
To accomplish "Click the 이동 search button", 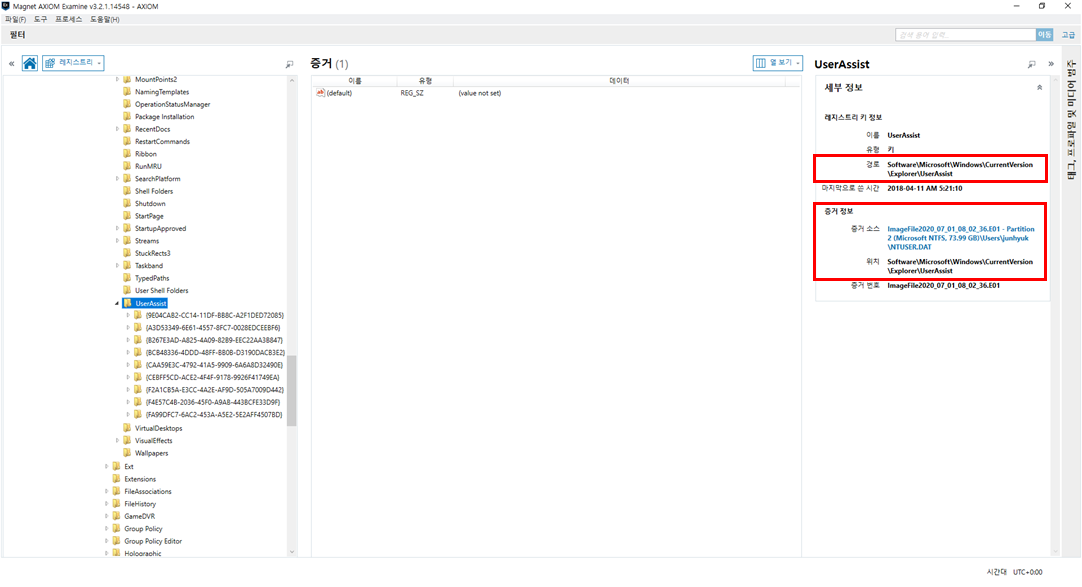I will coord(1045,34).
